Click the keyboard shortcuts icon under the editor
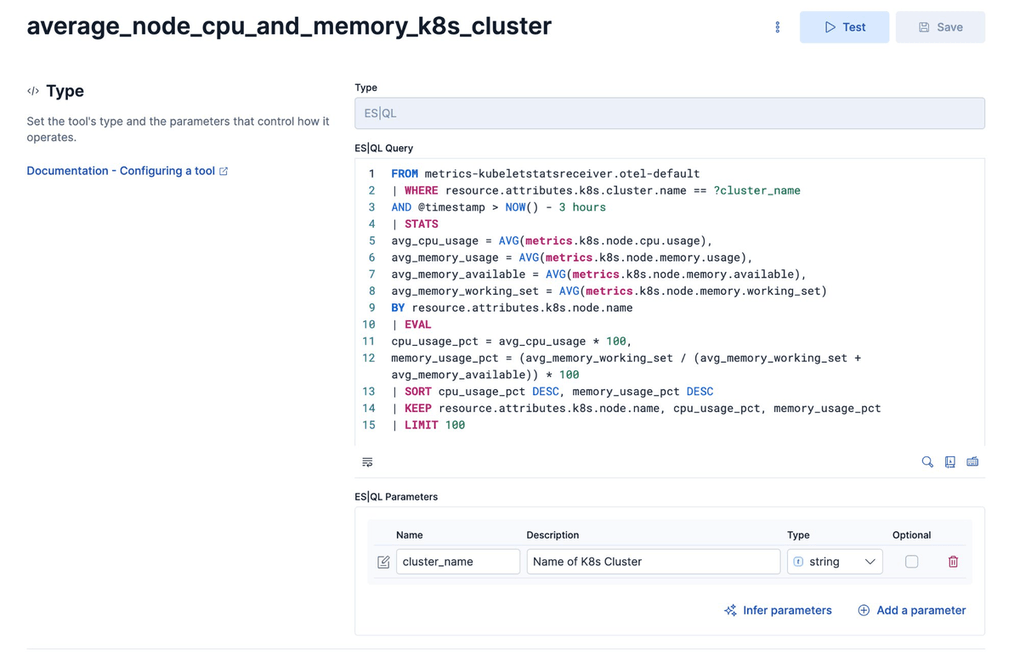This screenshot has width=1020, height=656. click(x=971, y=461)
